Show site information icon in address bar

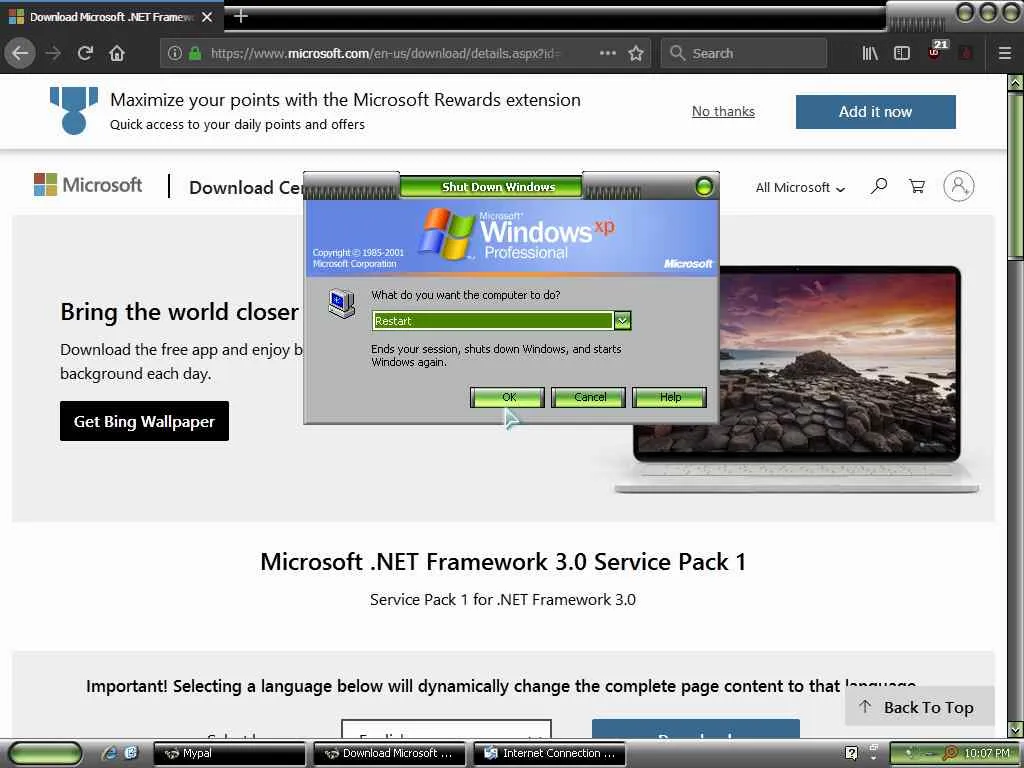174,53
